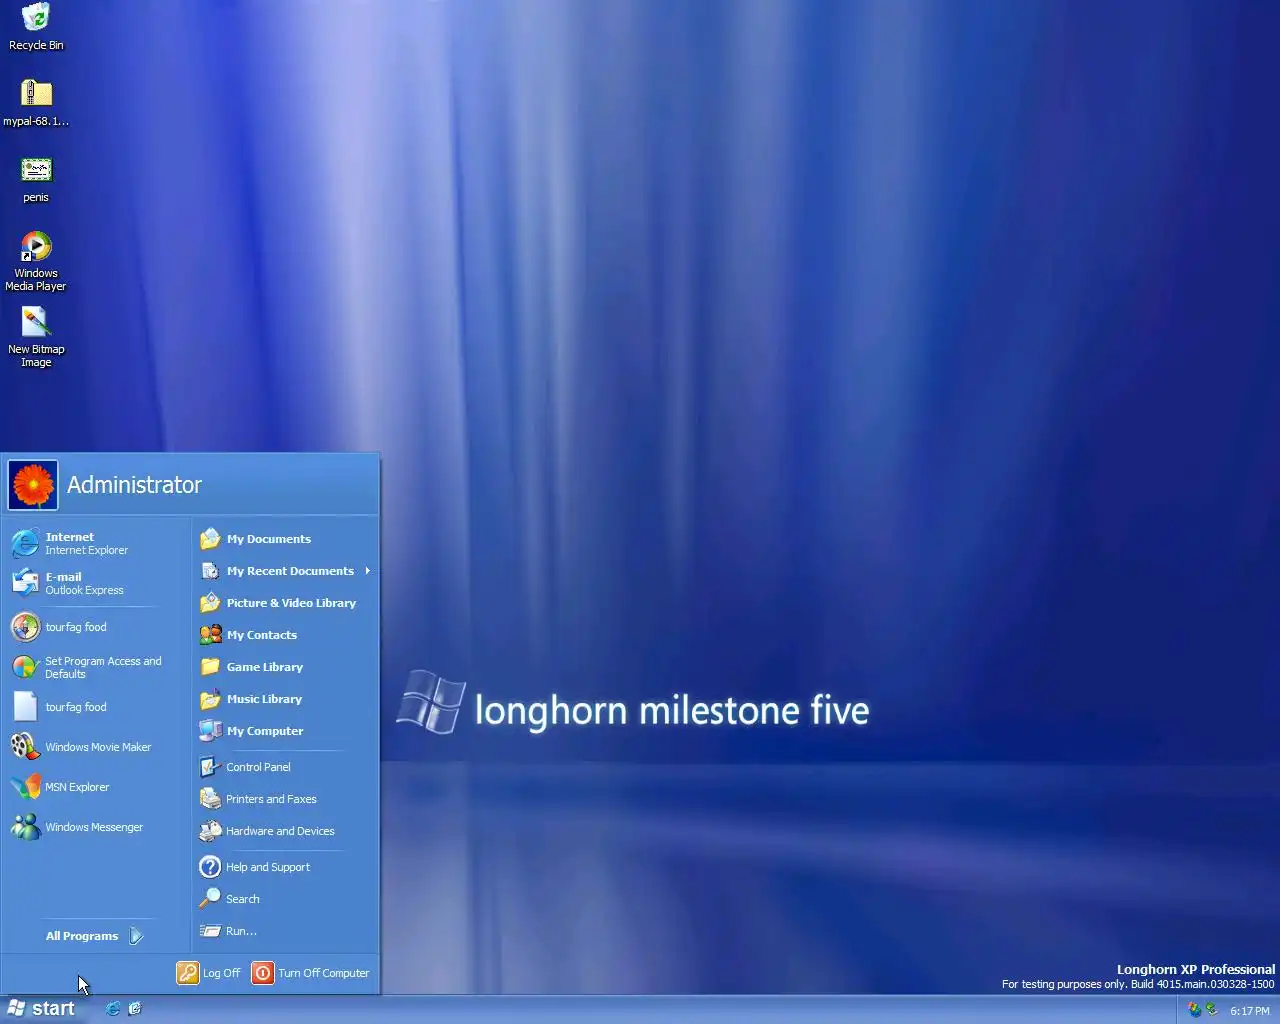This screenshot has height=1024, width=1280.
Task: Click the start button on the taskbar
Action: pos(42,1009)
